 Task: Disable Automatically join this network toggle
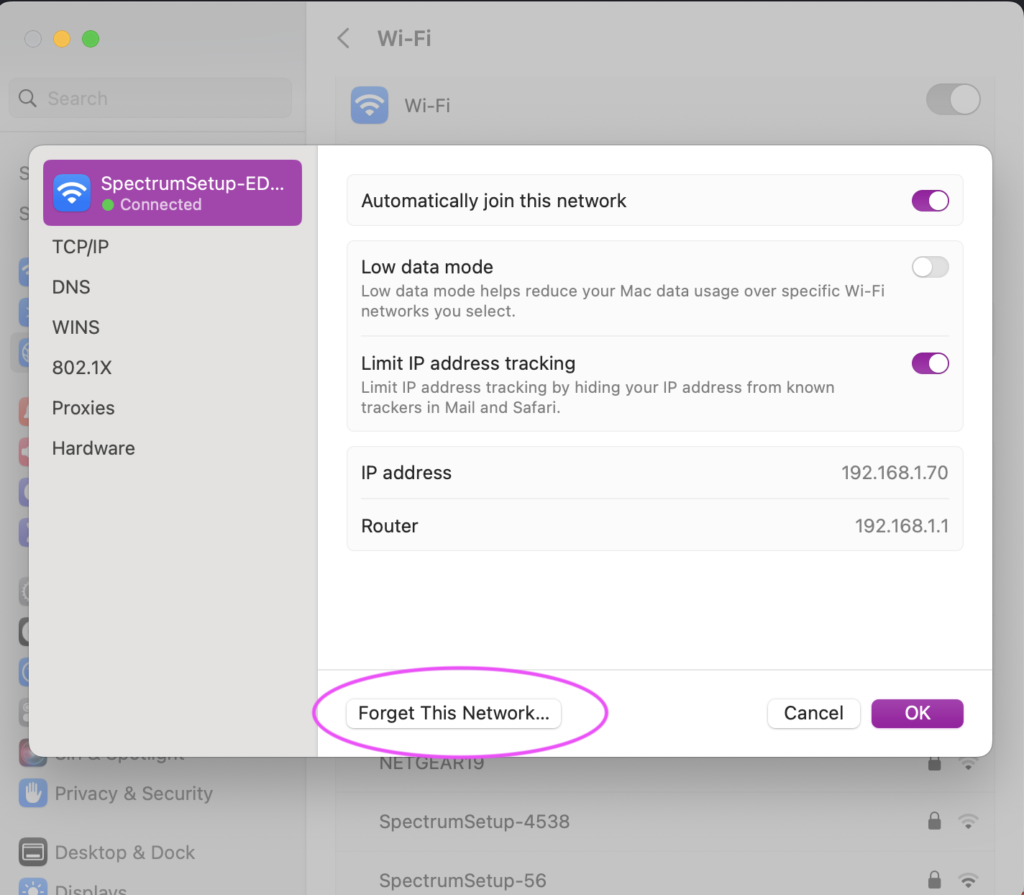point(930,201)
